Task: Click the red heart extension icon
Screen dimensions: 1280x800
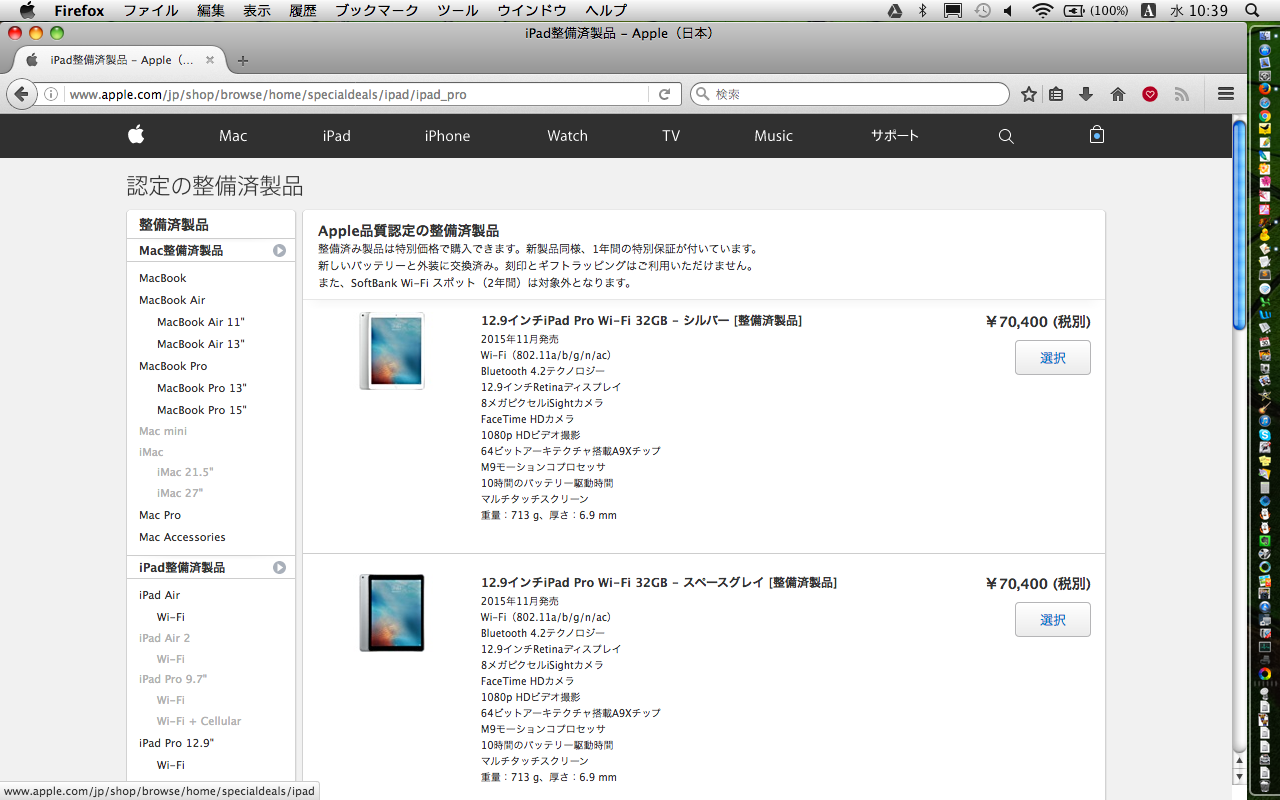Action: coord(1150,94)
